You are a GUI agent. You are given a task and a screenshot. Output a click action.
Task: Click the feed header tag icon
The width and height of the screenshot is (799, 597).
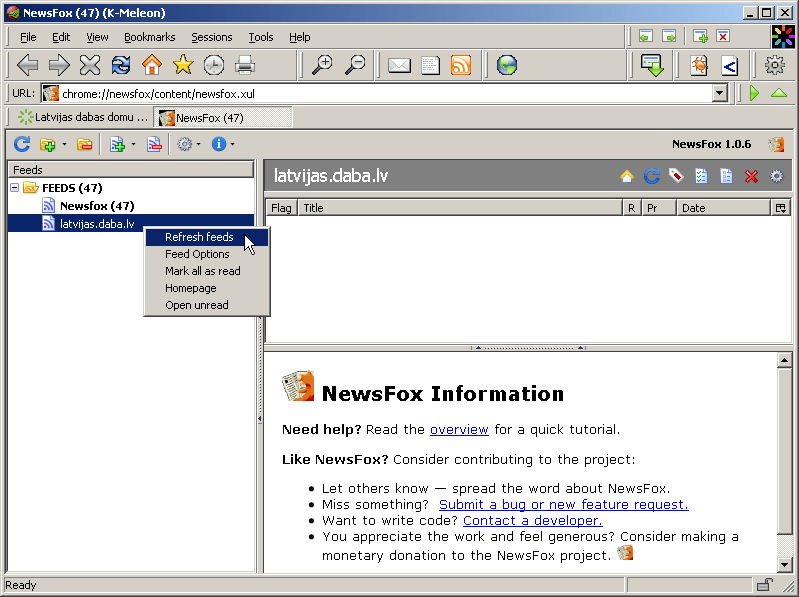tap(676, 176)
